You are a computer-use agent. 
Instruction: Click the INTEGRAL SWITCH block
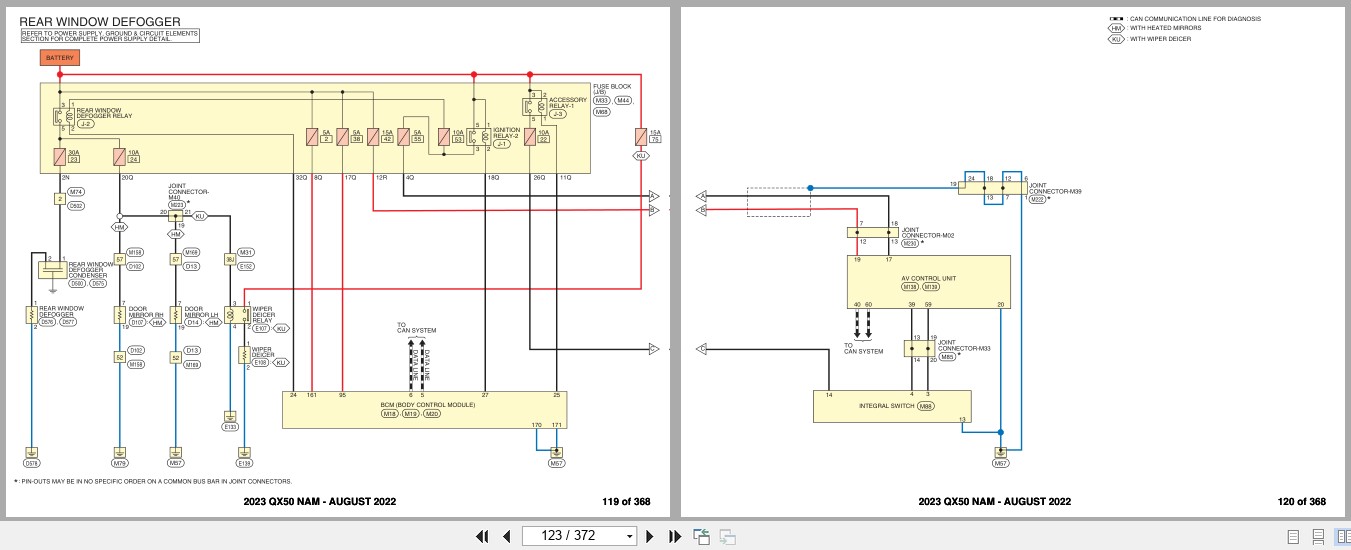(x=892, y=406)
